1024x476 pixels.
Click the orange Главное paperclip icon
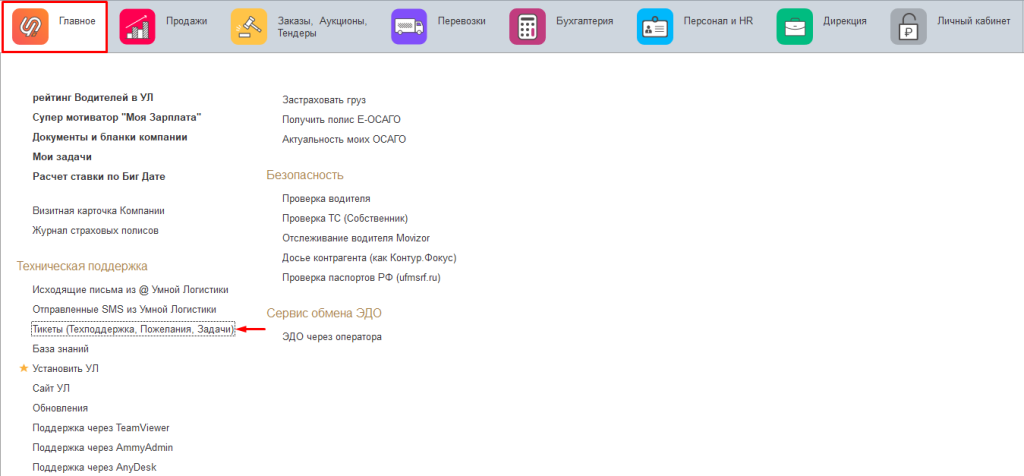(30, 27)
